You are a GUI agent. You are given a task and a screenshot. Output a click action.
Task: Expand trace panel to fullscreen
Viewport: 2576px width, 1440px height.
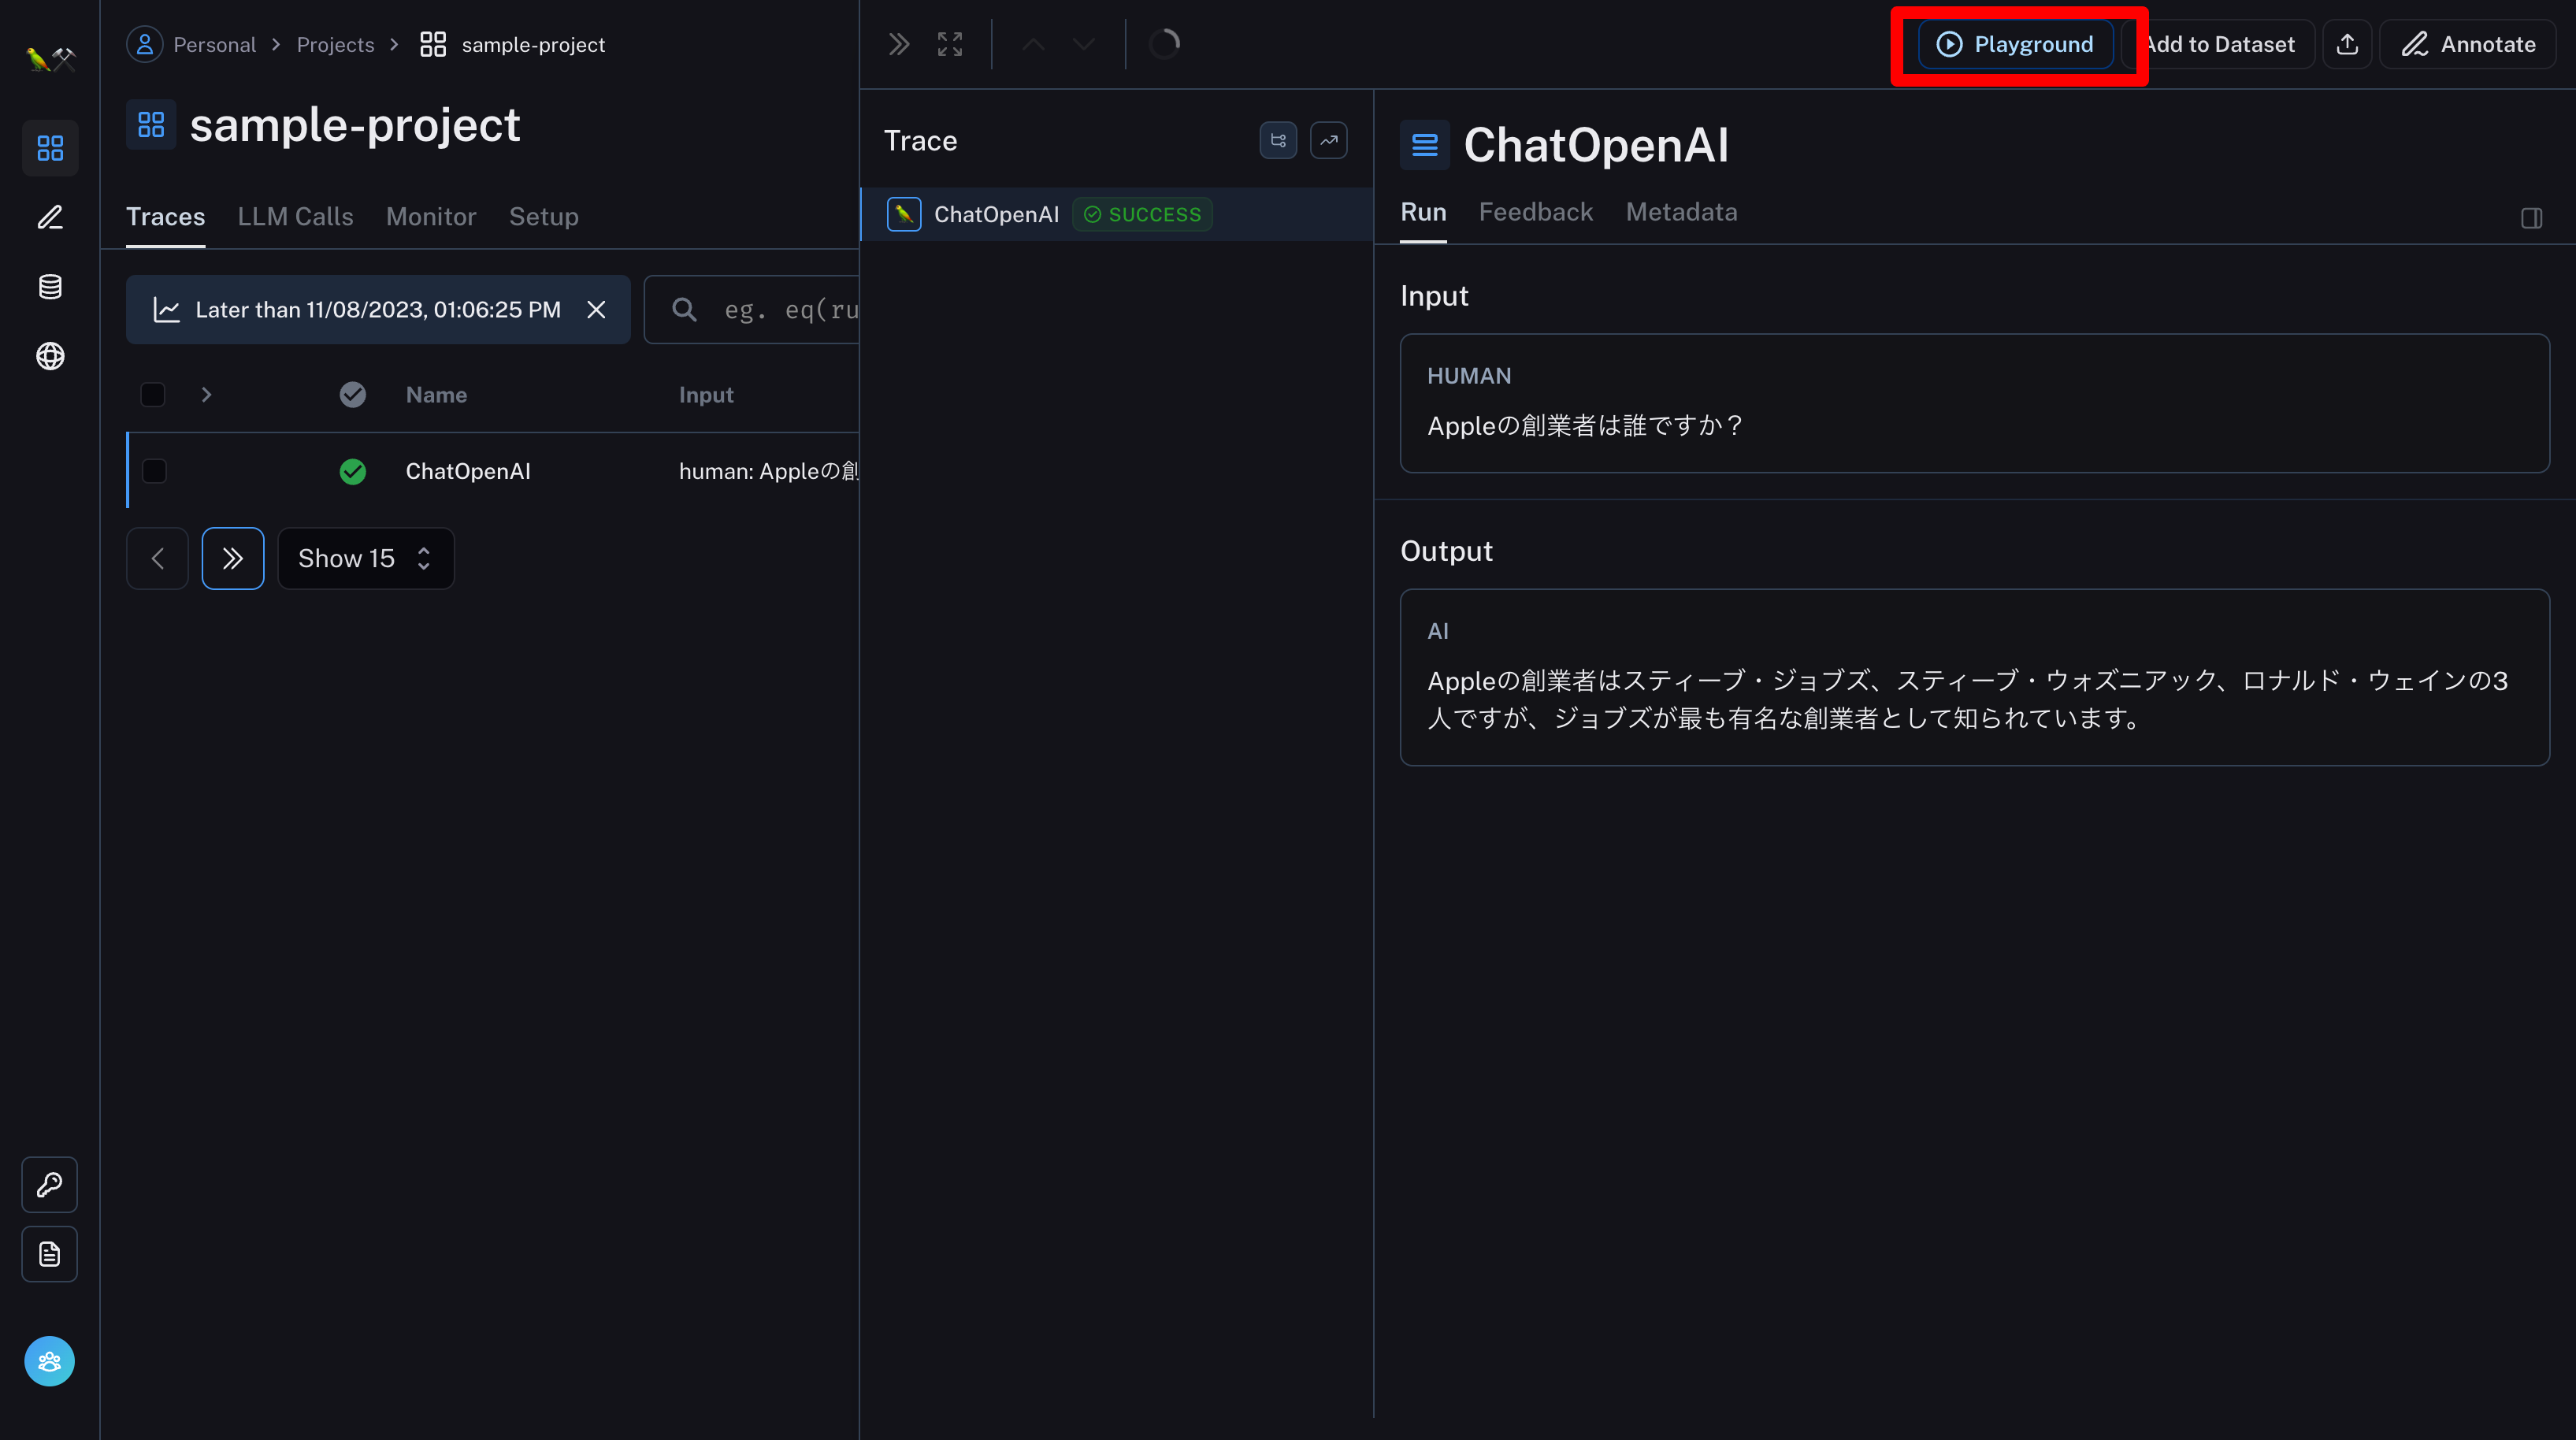[950, 44]
